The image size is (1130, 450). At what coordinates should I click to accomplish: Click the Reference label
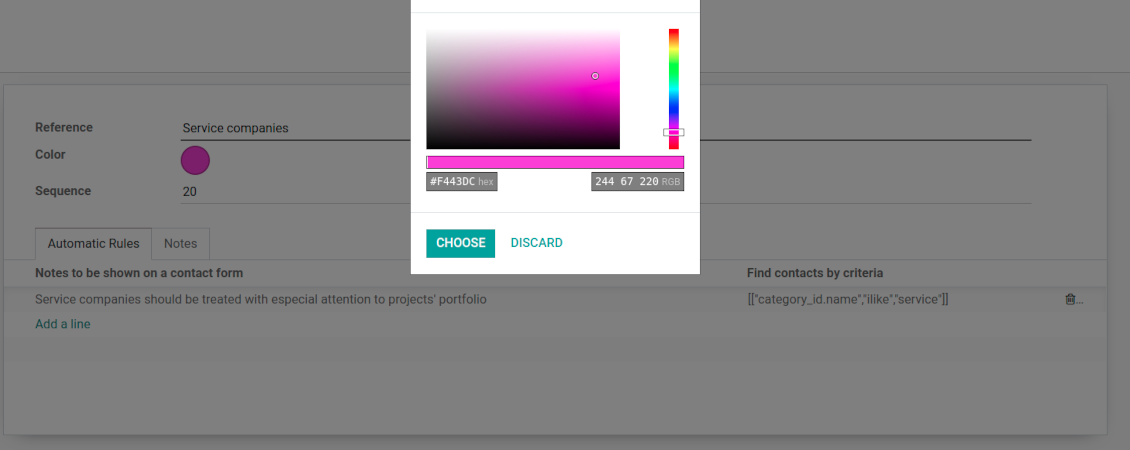64,128
